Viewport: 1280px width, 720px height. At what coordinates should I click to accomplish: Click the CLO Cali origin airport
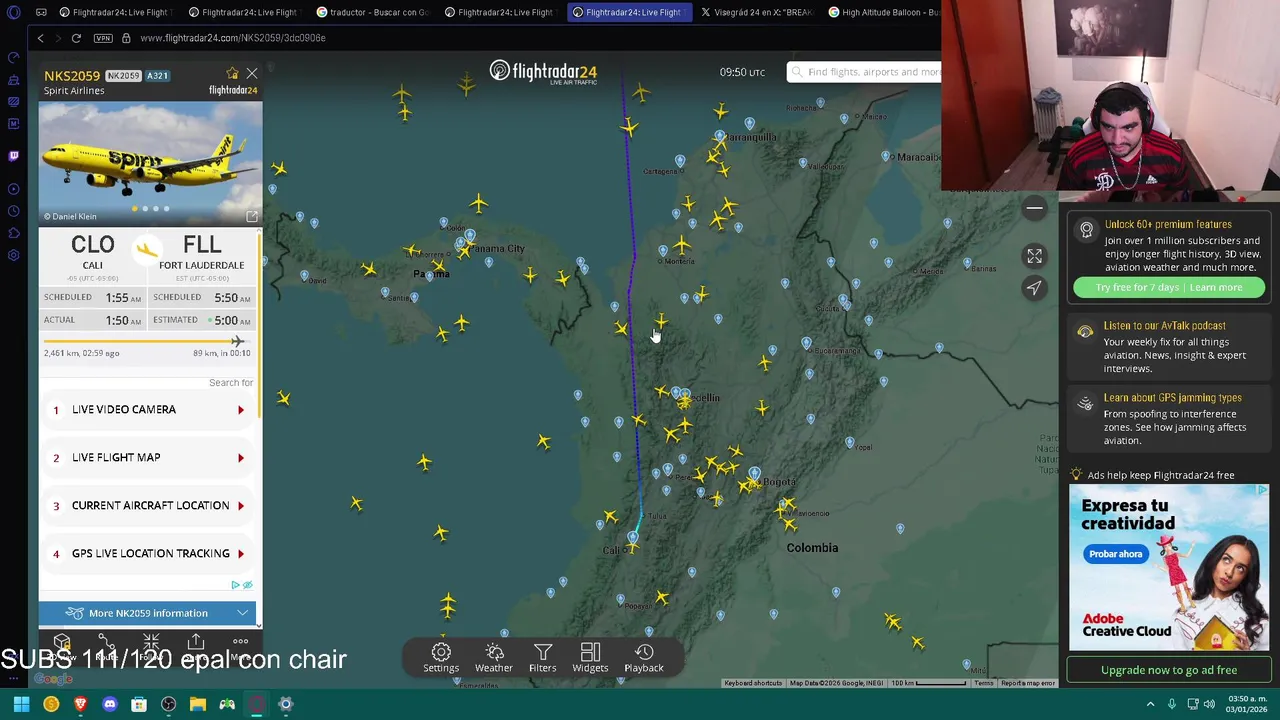[x=92, y=252]
